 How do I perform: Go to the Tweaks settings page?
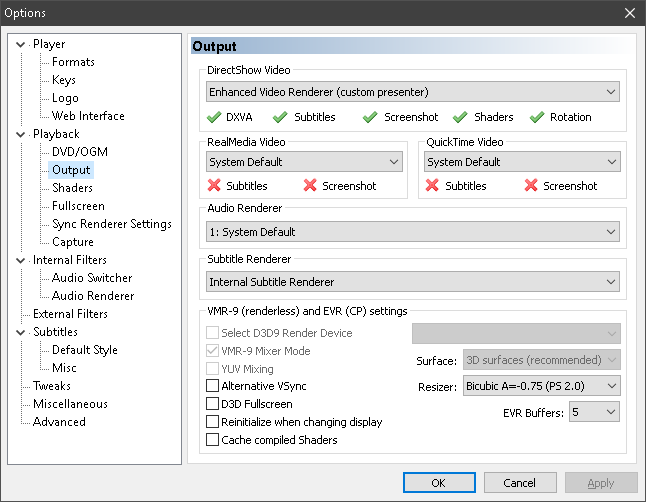[52, 386]
